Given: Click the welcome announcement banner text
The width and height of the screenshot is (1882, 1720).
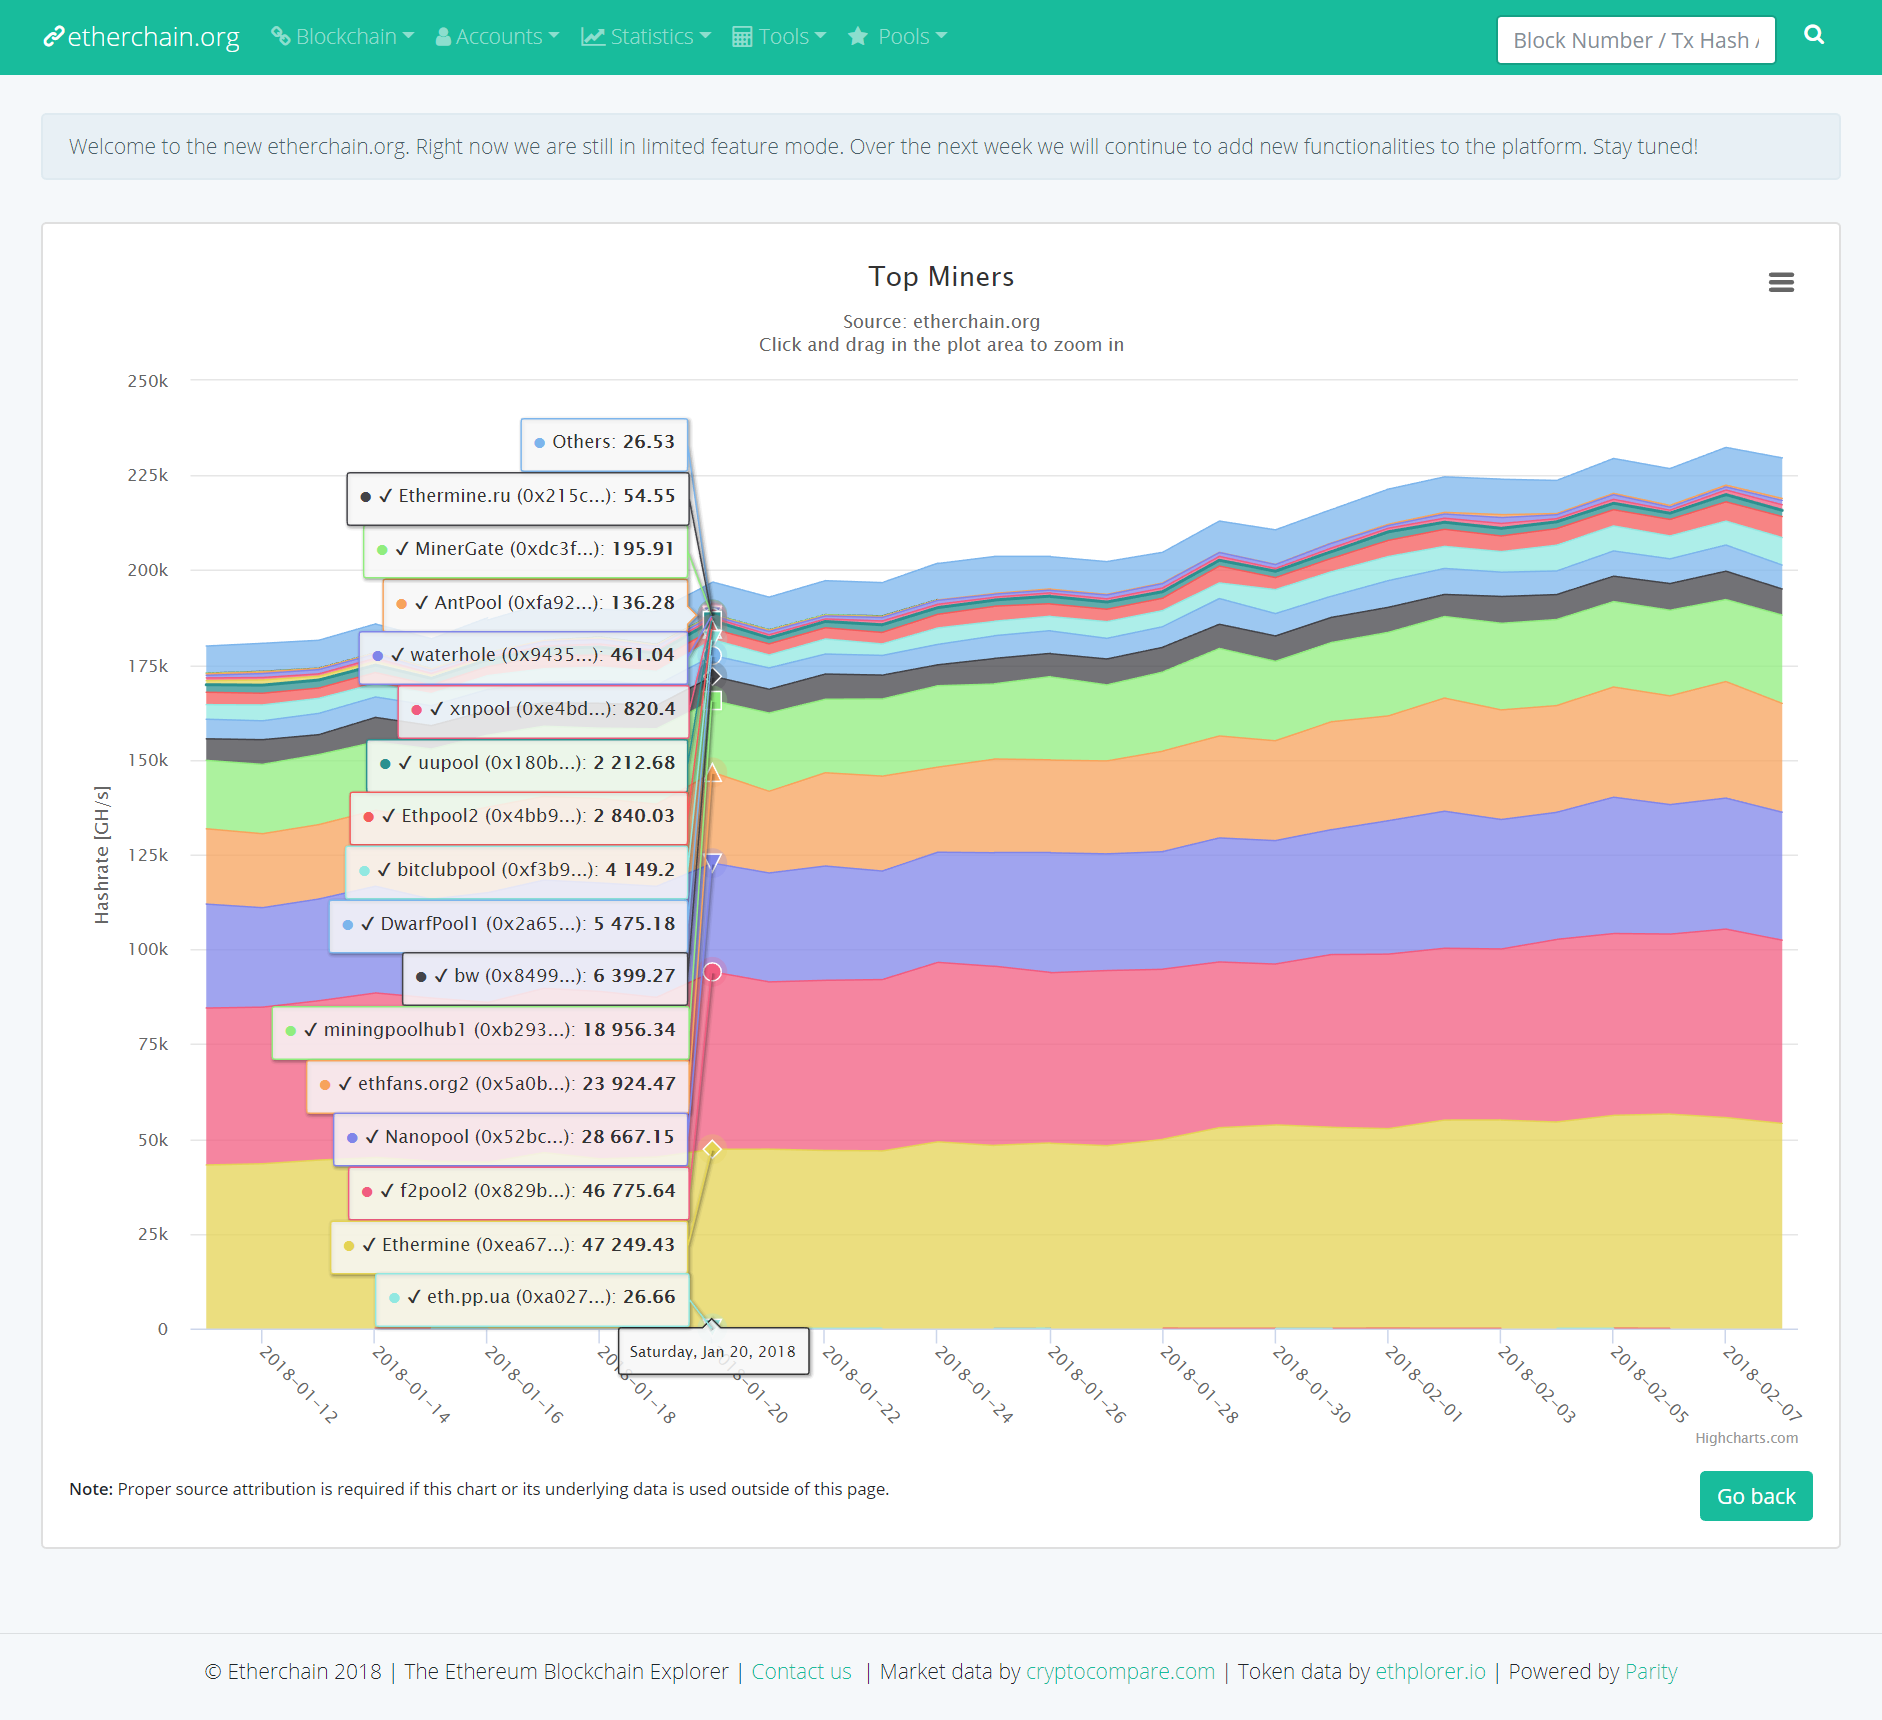Looking at the screenshot, I should (884, 147).
